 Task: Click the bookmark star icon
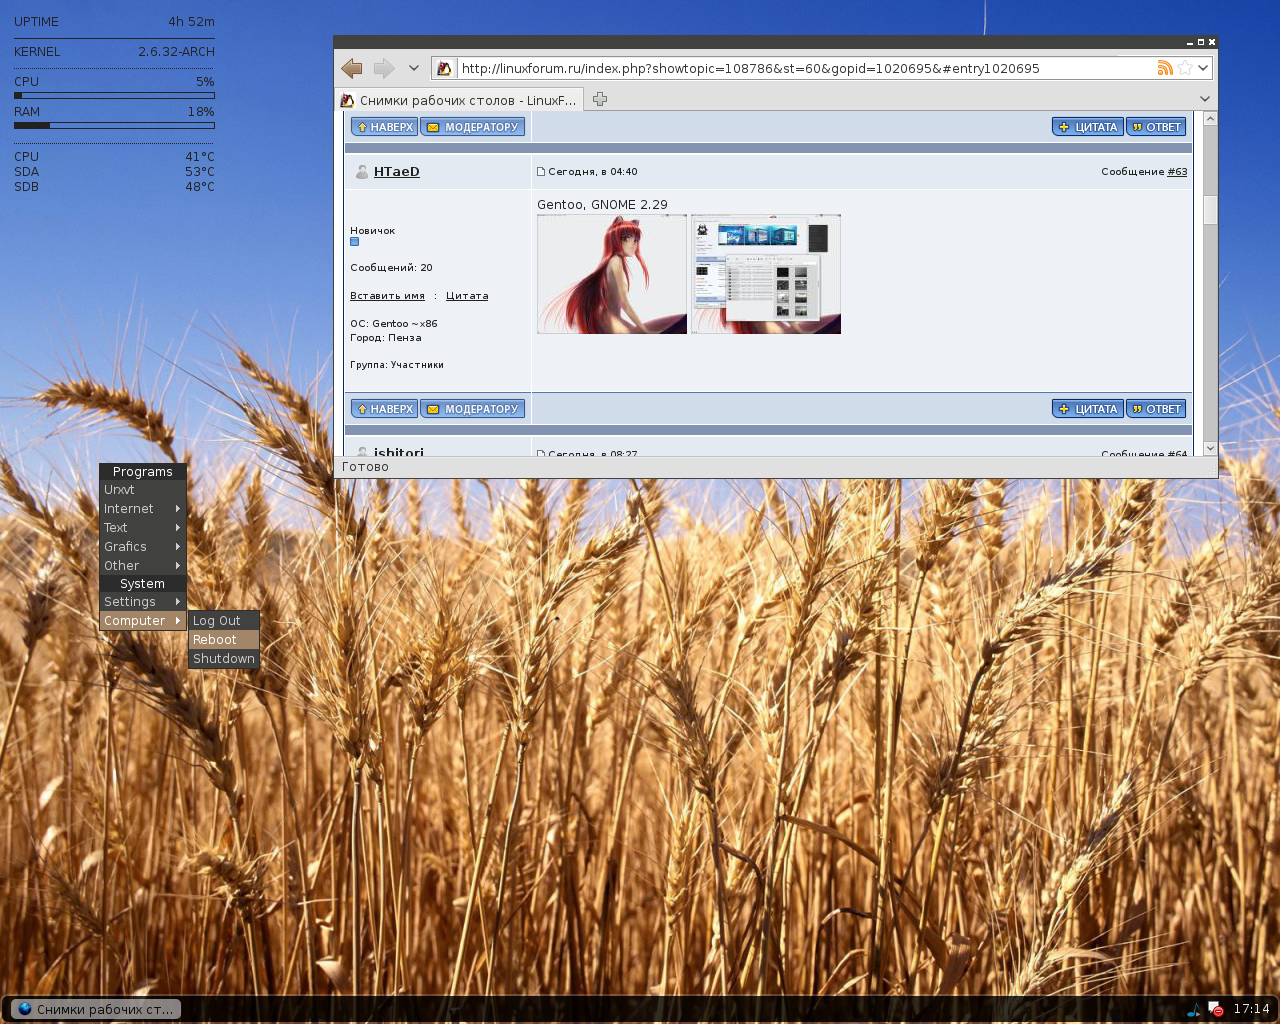[x=1185, y=68]
